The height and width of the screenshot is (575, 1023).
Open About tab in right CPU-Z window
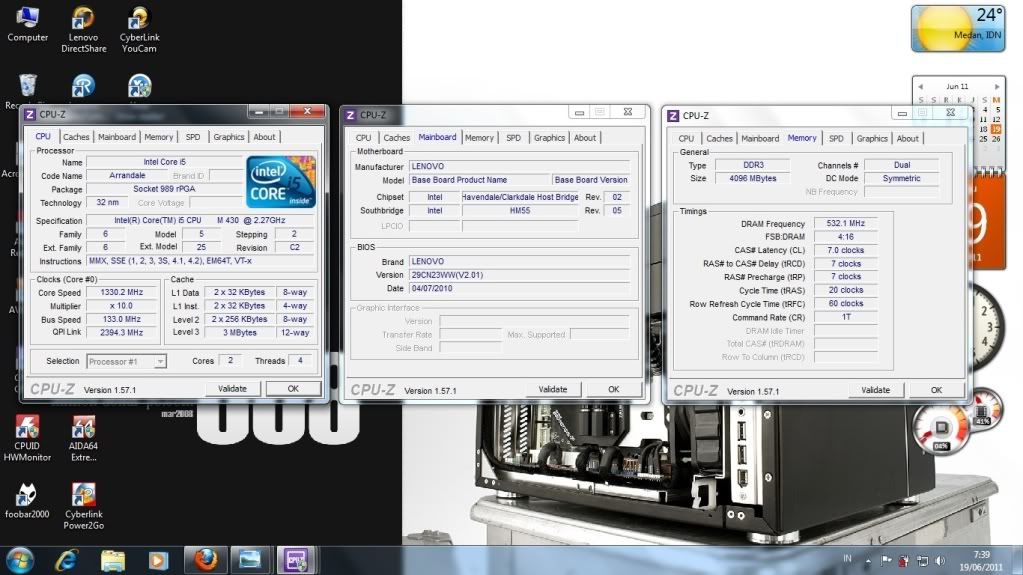click(x=907, y=138)
